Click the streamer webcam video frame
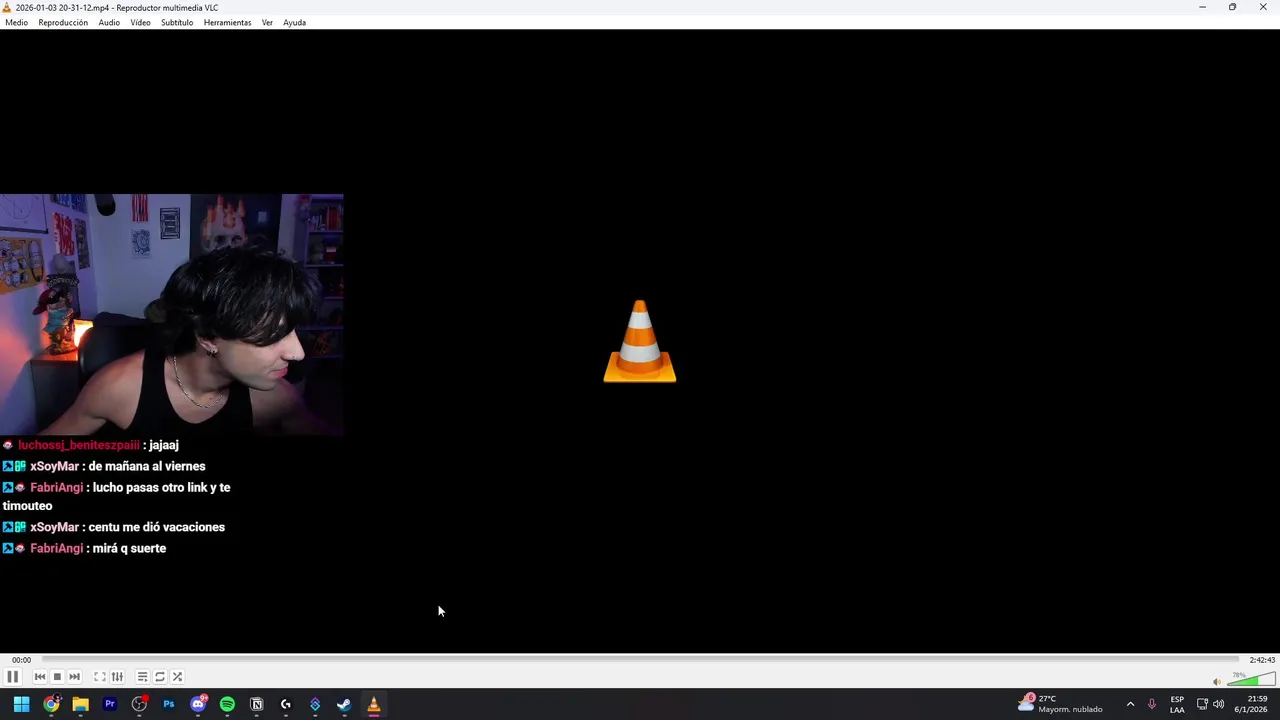The image size is (1280, 720). click(x=171, y=315)
